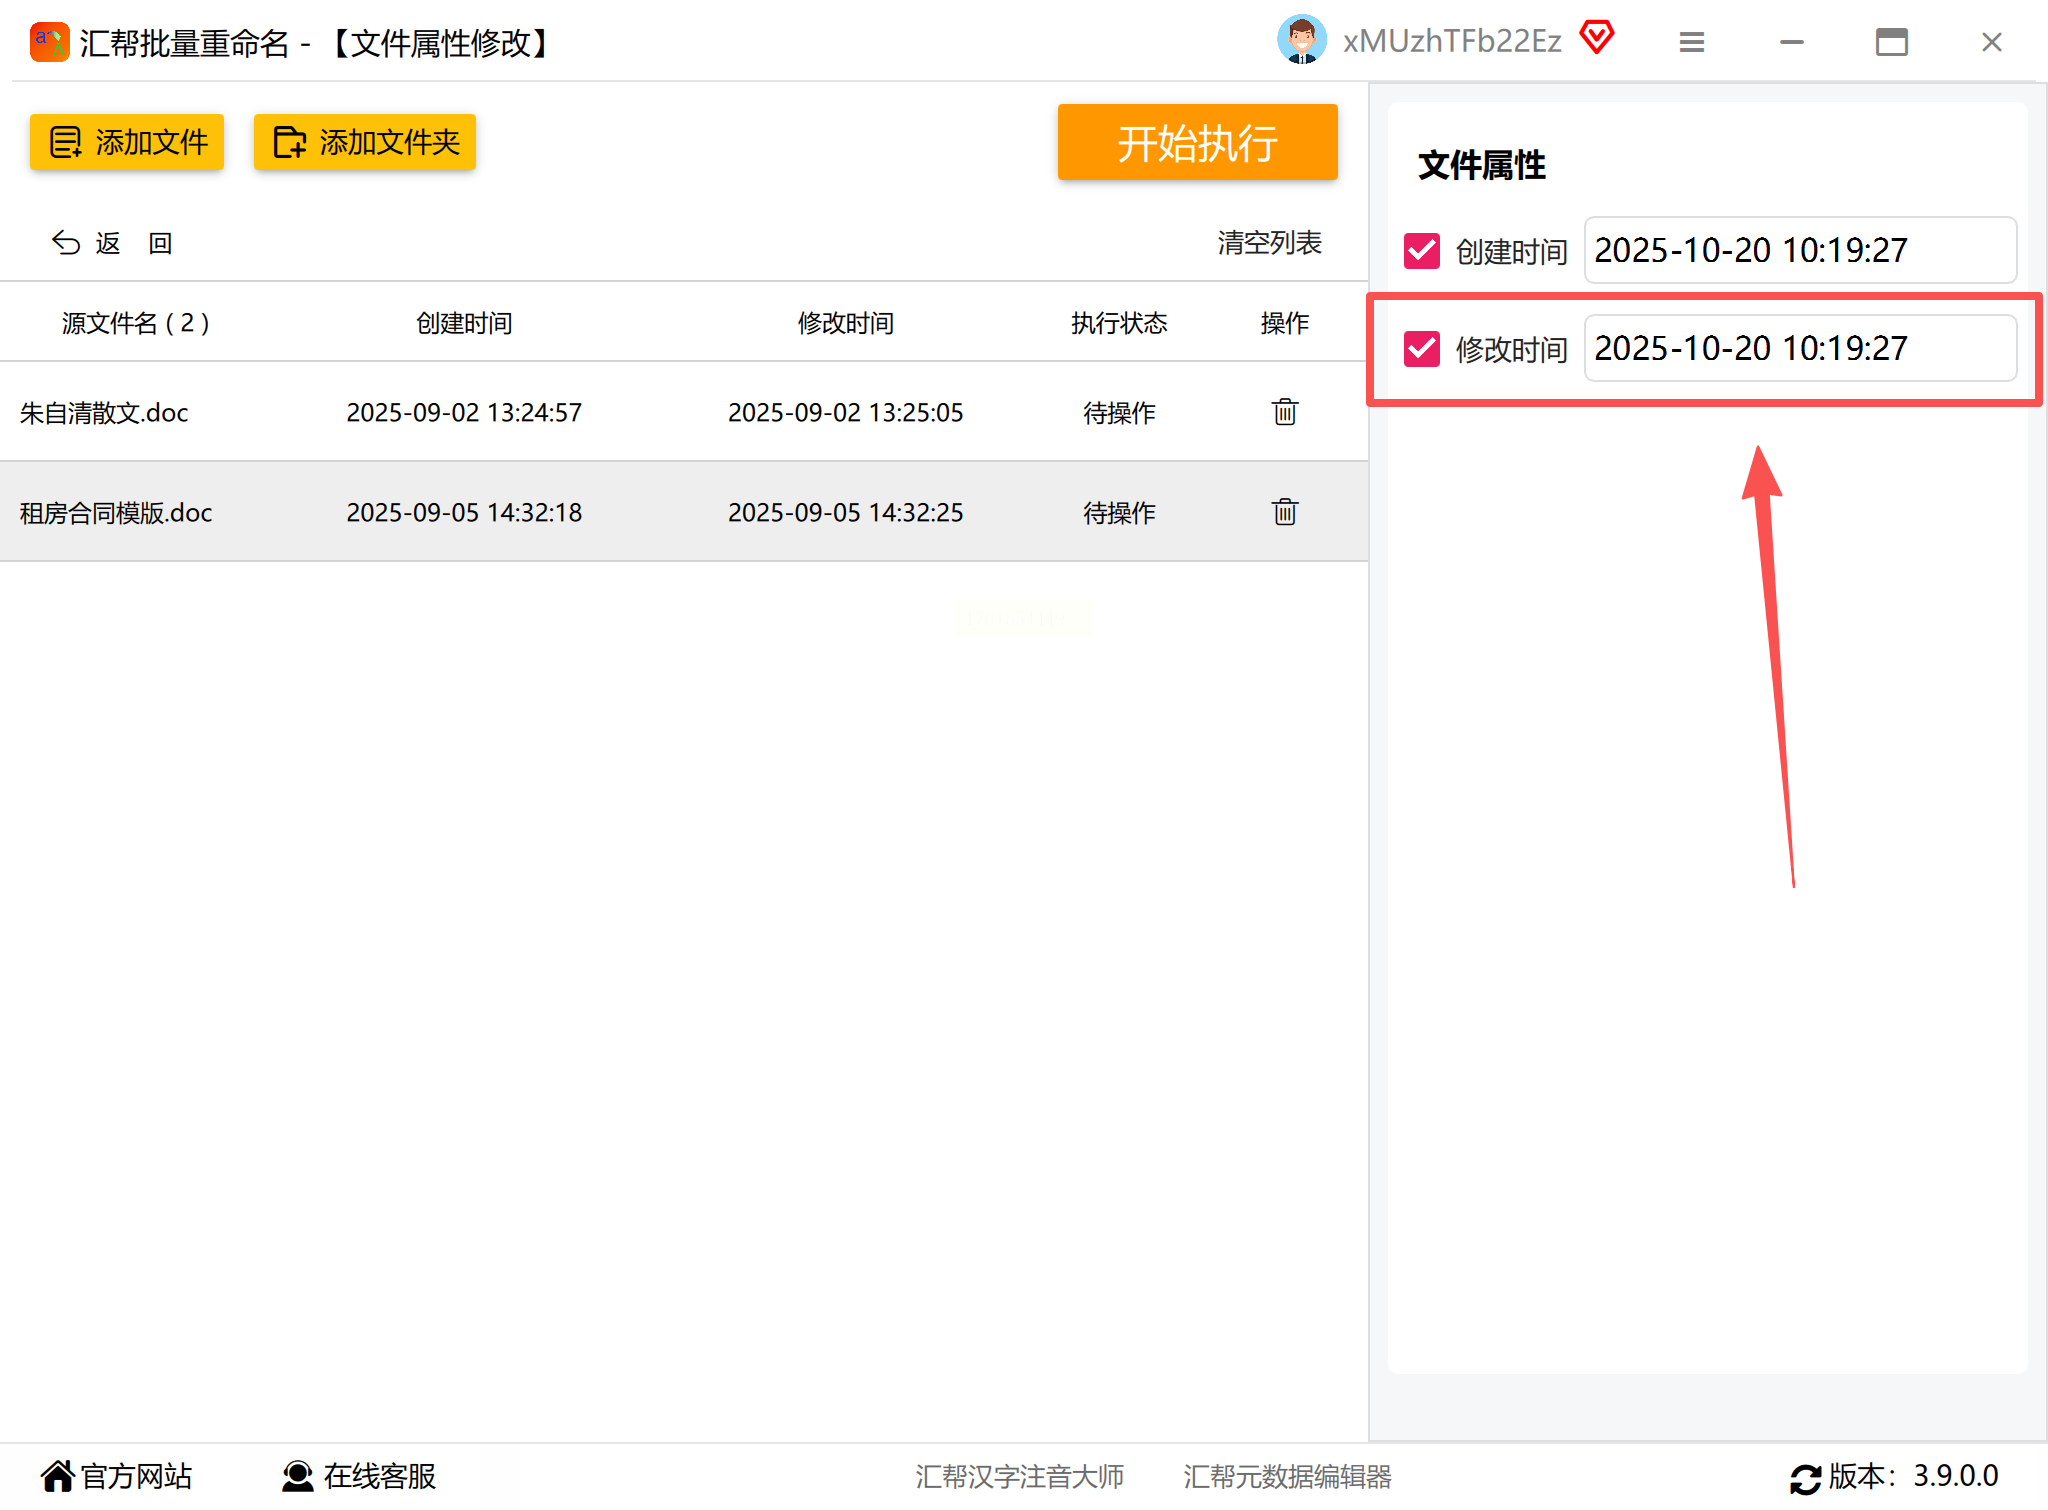
Task: Edit the 创建时间 date field
Action: point(1799,250)
